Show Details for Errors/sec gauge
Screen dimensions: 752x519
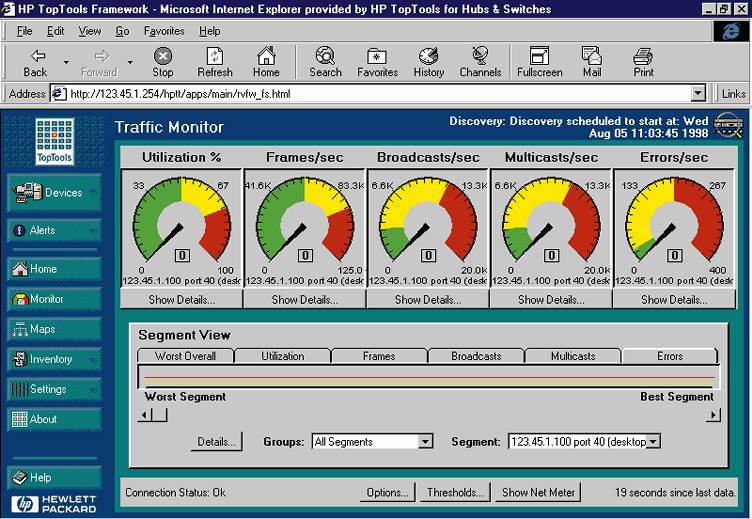[674, 300]
